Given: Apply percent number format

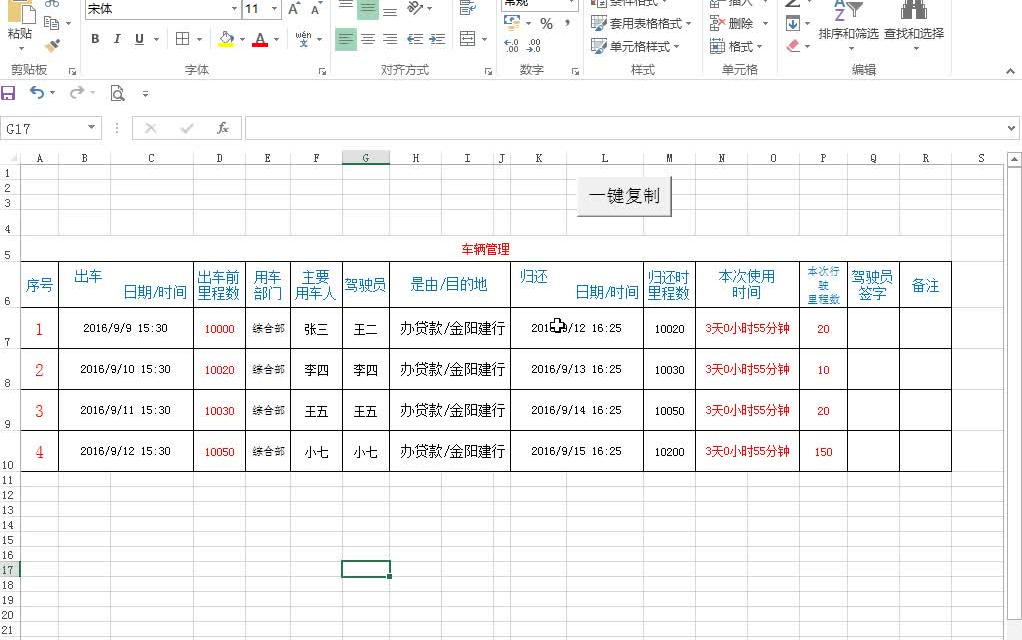Looking at the screenshot, I should pos(548,25).
